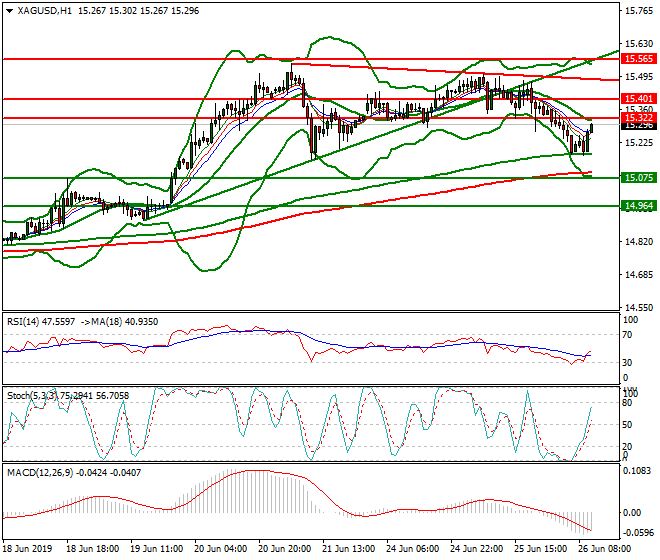Image resolution: width=660 pixels, height=560 pixels.
Task: Click the latest candlestick on the price chart
Action: [x=591, y=128]
